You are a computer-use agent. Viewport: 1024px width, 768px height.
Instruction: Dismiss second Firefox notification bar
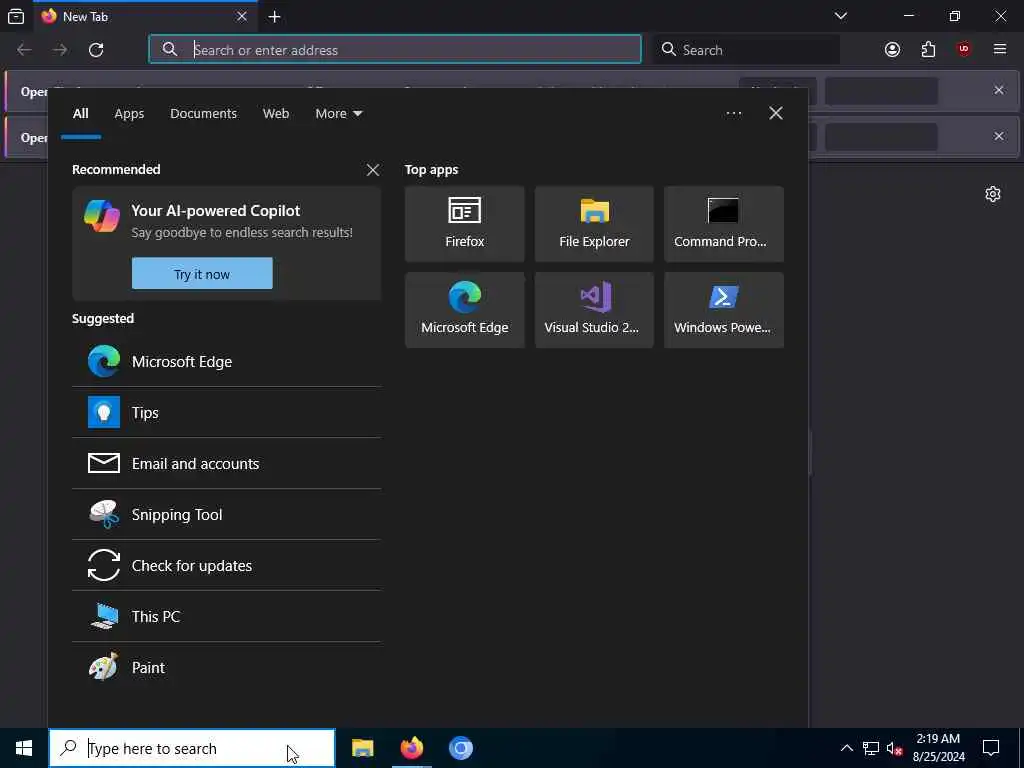(x=999, y=136)
